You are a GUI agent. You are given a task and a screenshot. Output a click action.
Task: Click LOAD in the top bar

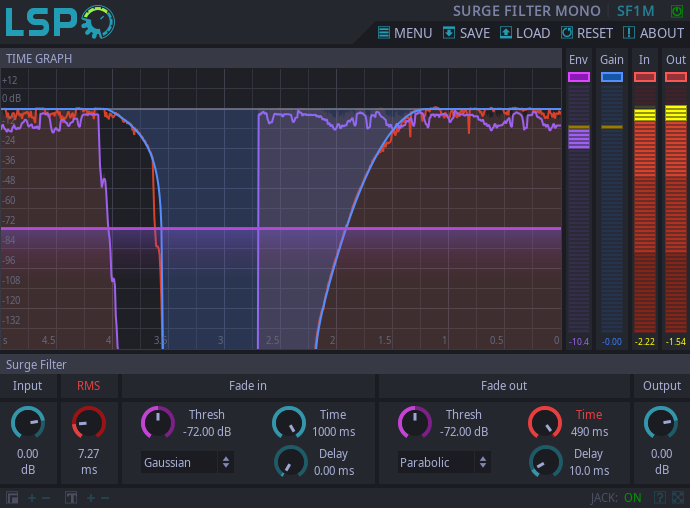click(x=525, y=33)
